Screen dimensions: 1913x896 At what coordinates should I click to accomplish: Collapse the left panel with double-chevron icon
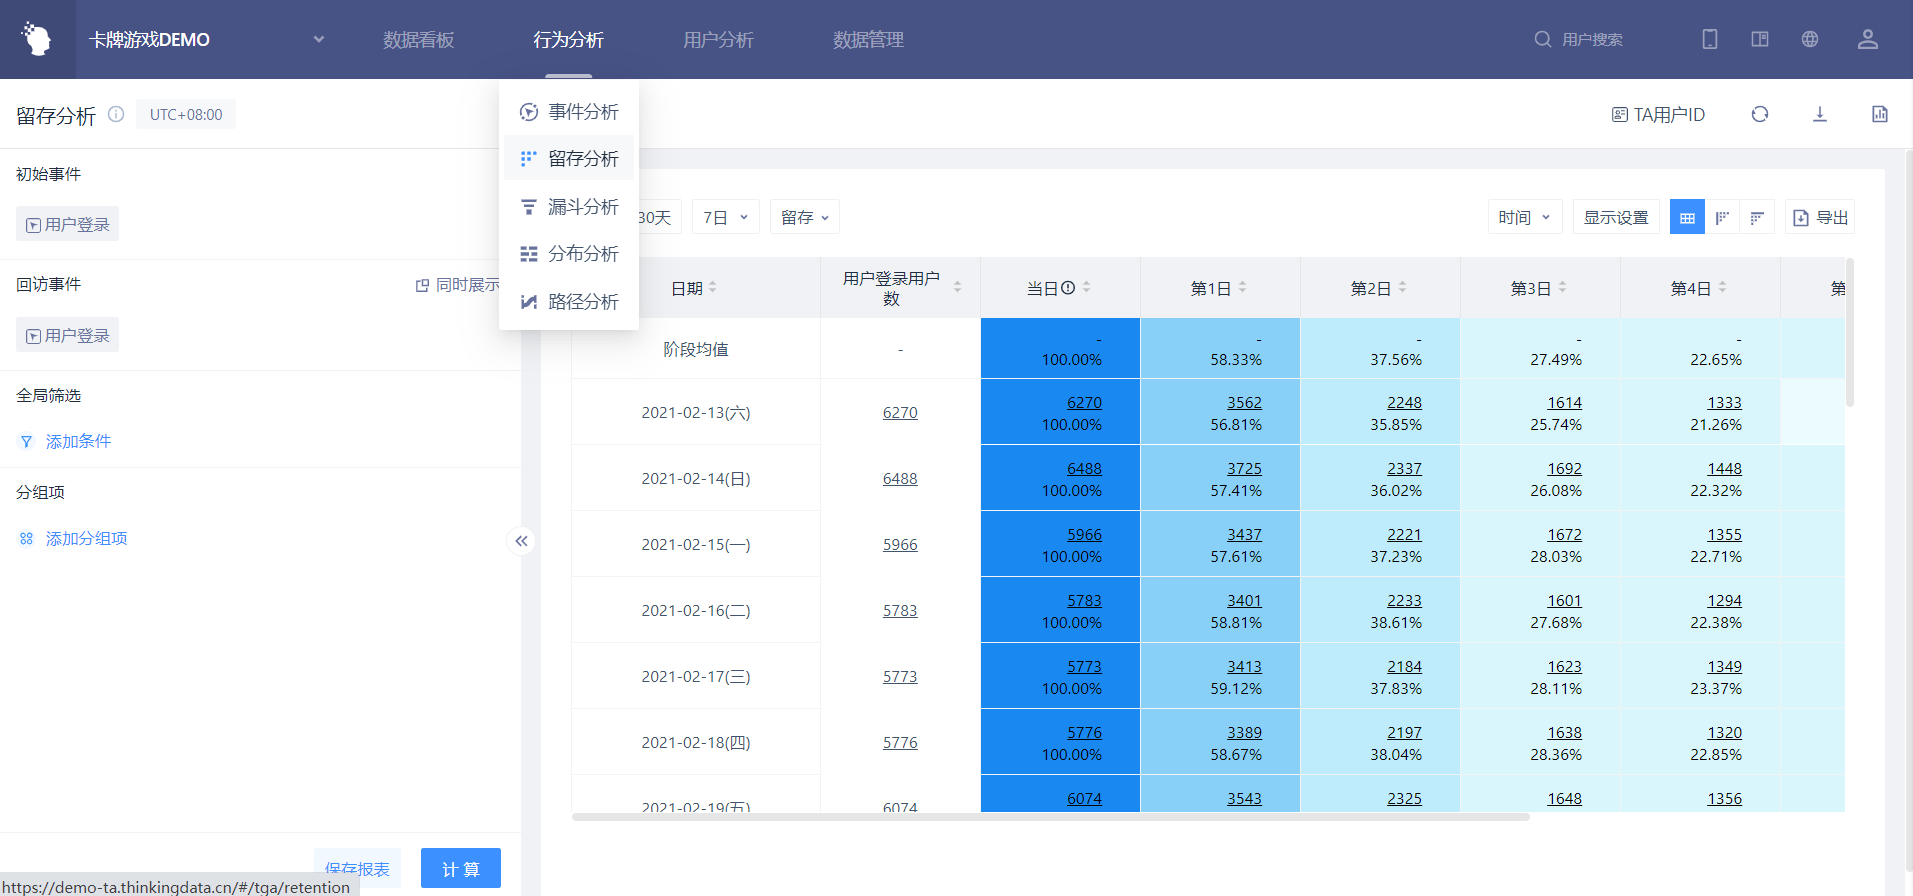pyautogui.click(x=521, y=541)
